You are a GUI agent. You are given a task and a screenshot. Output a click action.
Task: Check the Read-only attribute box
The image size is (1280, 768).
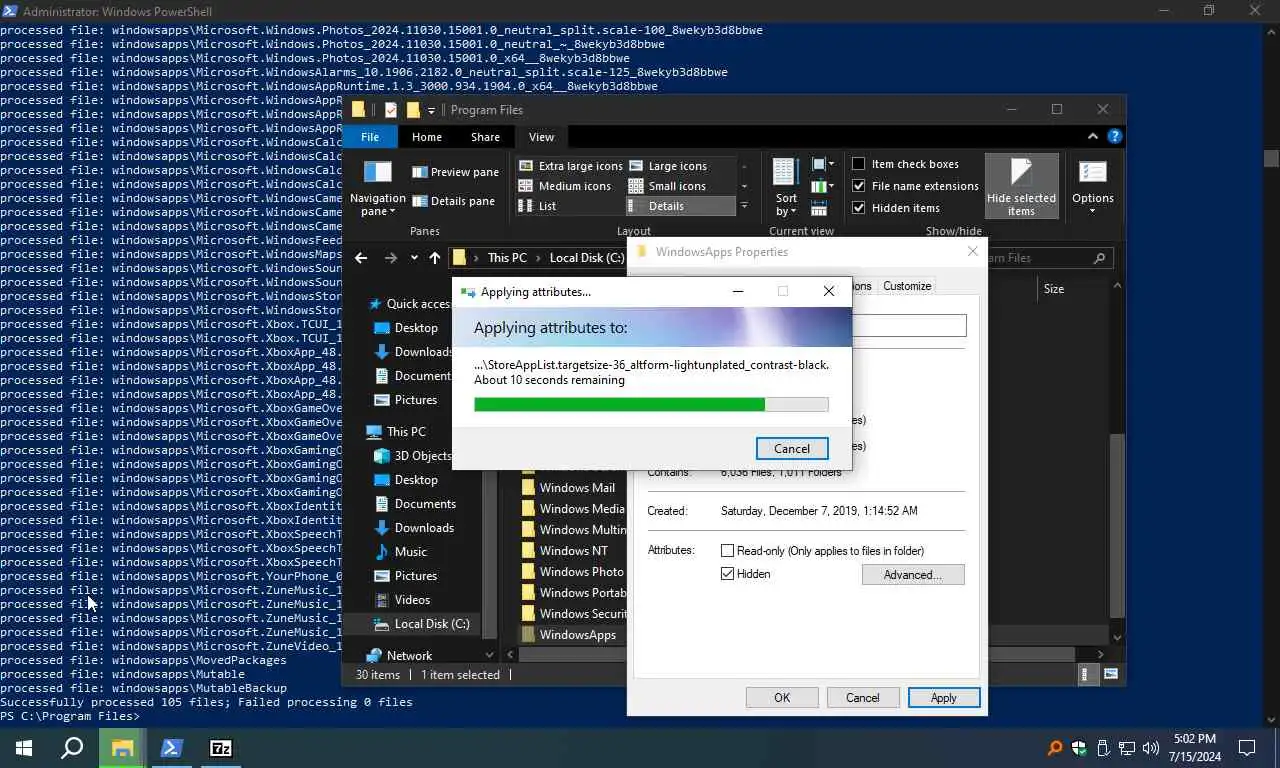coord(728,551)
